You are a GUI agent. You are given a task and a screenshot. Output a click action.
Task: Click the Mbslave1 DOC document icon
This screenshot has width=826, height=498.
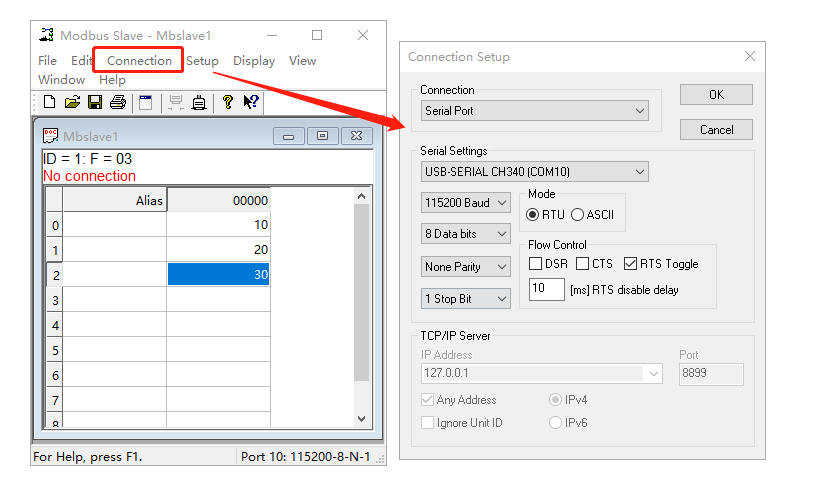[50, 136]
